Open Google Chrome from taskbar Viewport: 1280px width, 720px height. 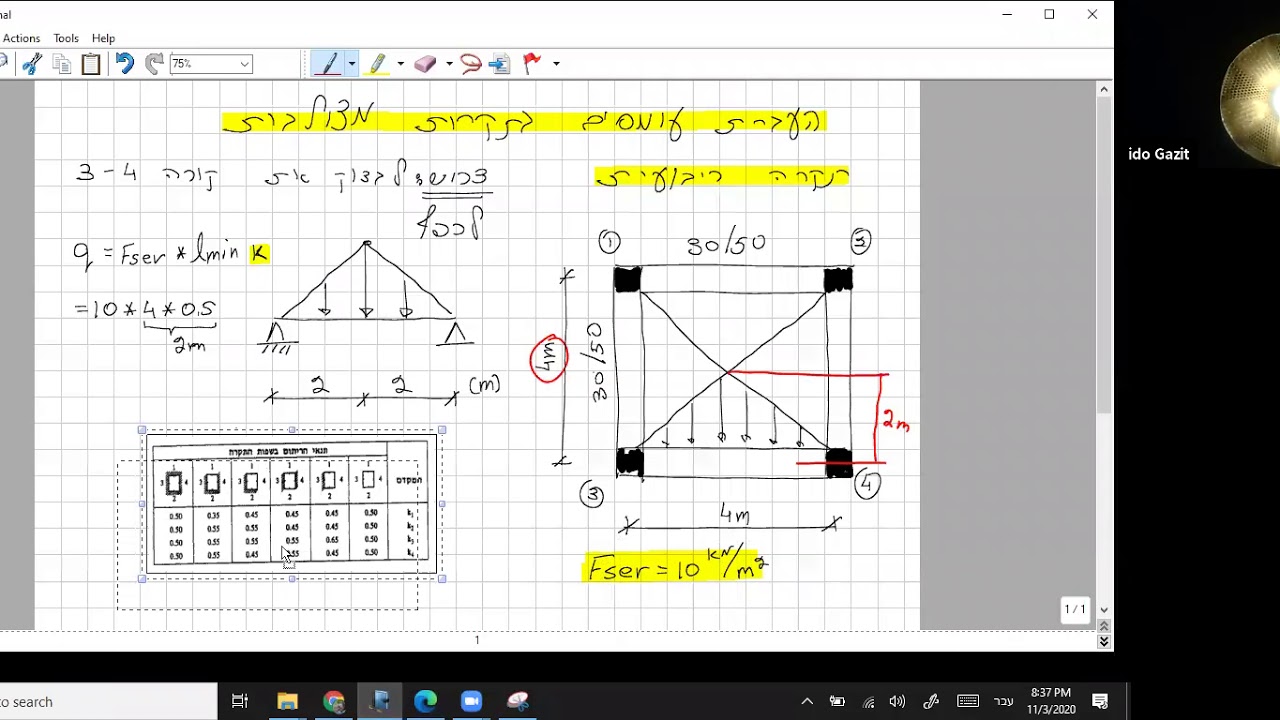(334, 702)
